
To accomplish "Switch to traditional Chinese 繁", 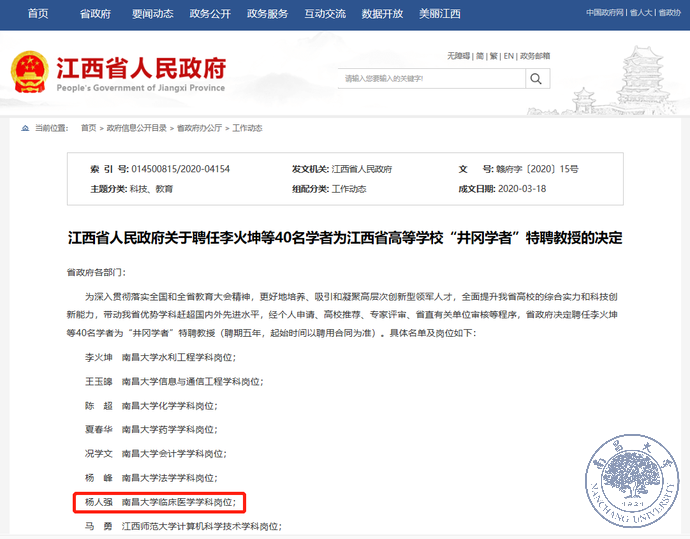I will coord(494,56).
